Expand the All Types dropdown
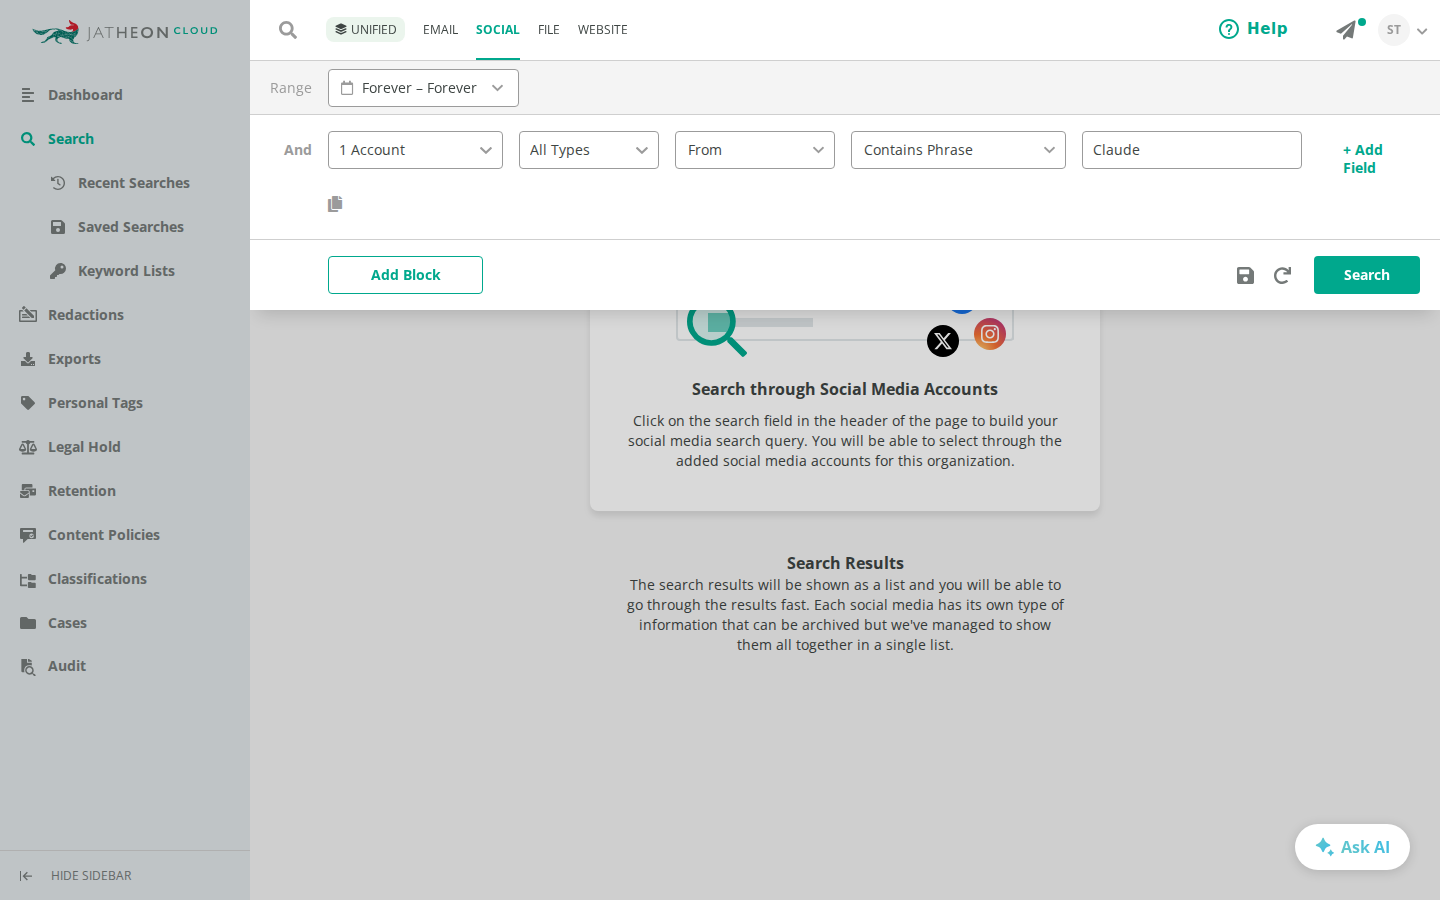 tap(589, 150)
